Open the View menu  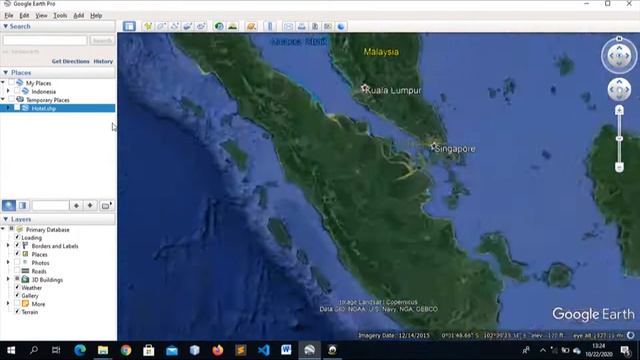point(41,16)
